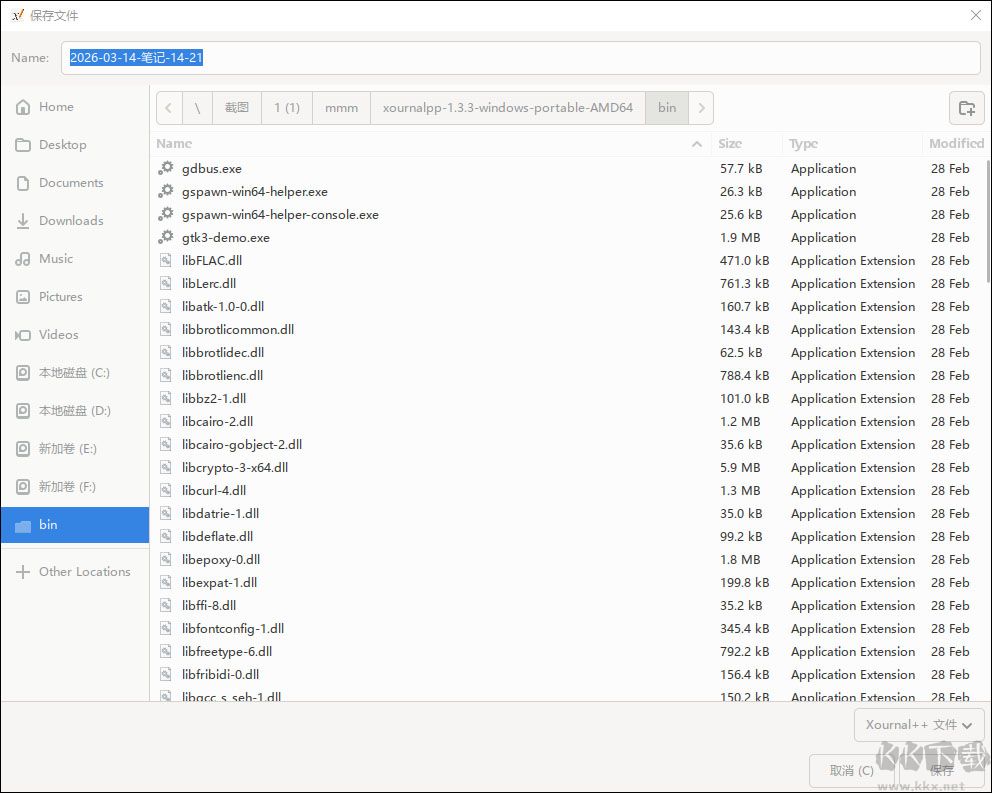Viewport: 992px width, 793px height.
Task: Select the libffi-8.dll file
Action: point(568,606)
